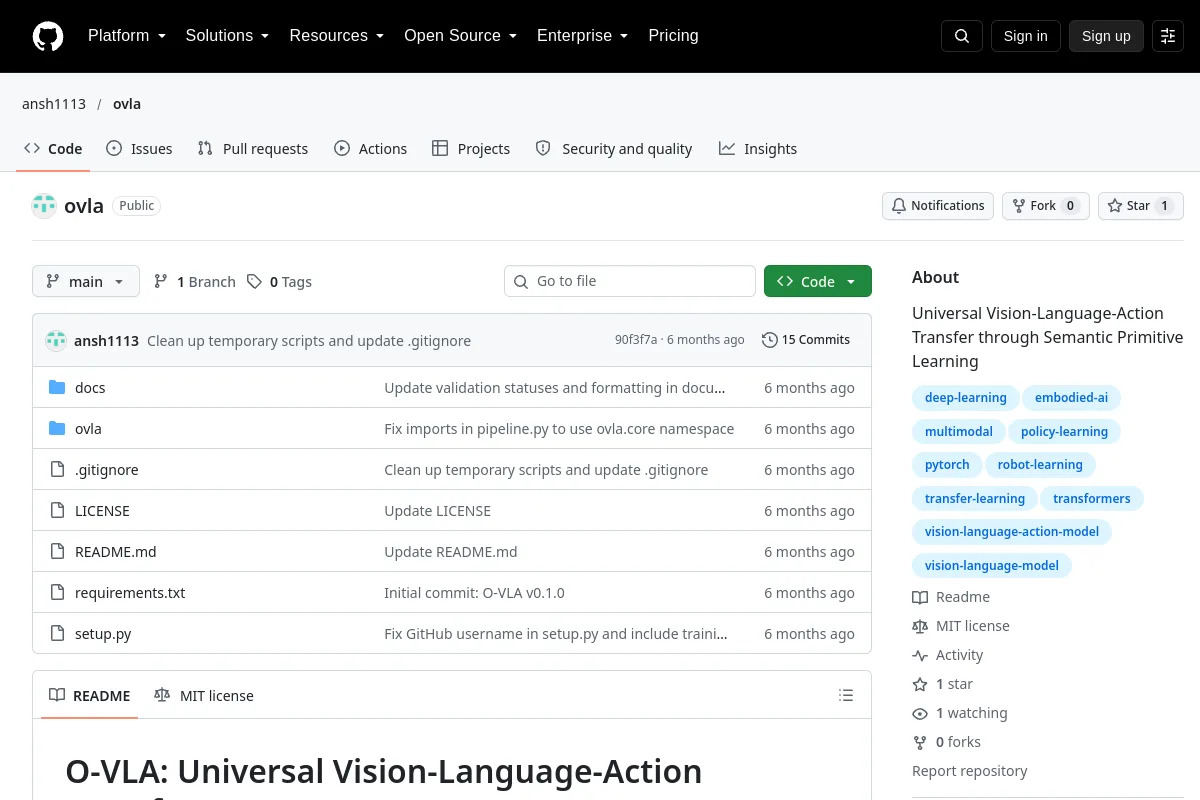The width and height of the screenshot is (1200, 800).
Task: Star the ovla repository
Action: 1141,206
